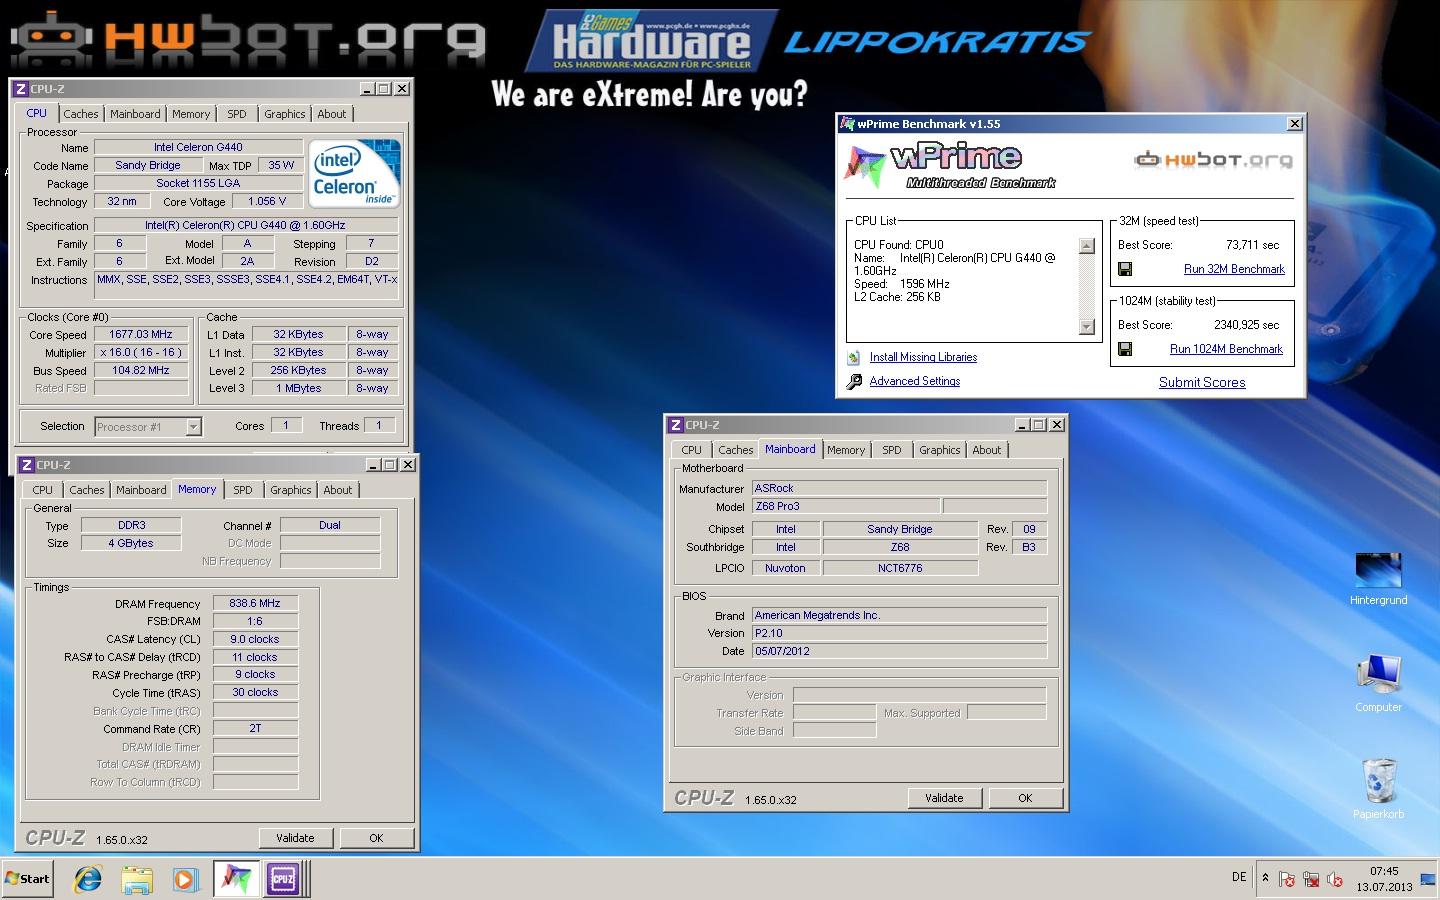Image resolution: width=1440 pixels, height=900 pixels.
Task: Click the wPrime window title icon
Action: pos(848,124)
